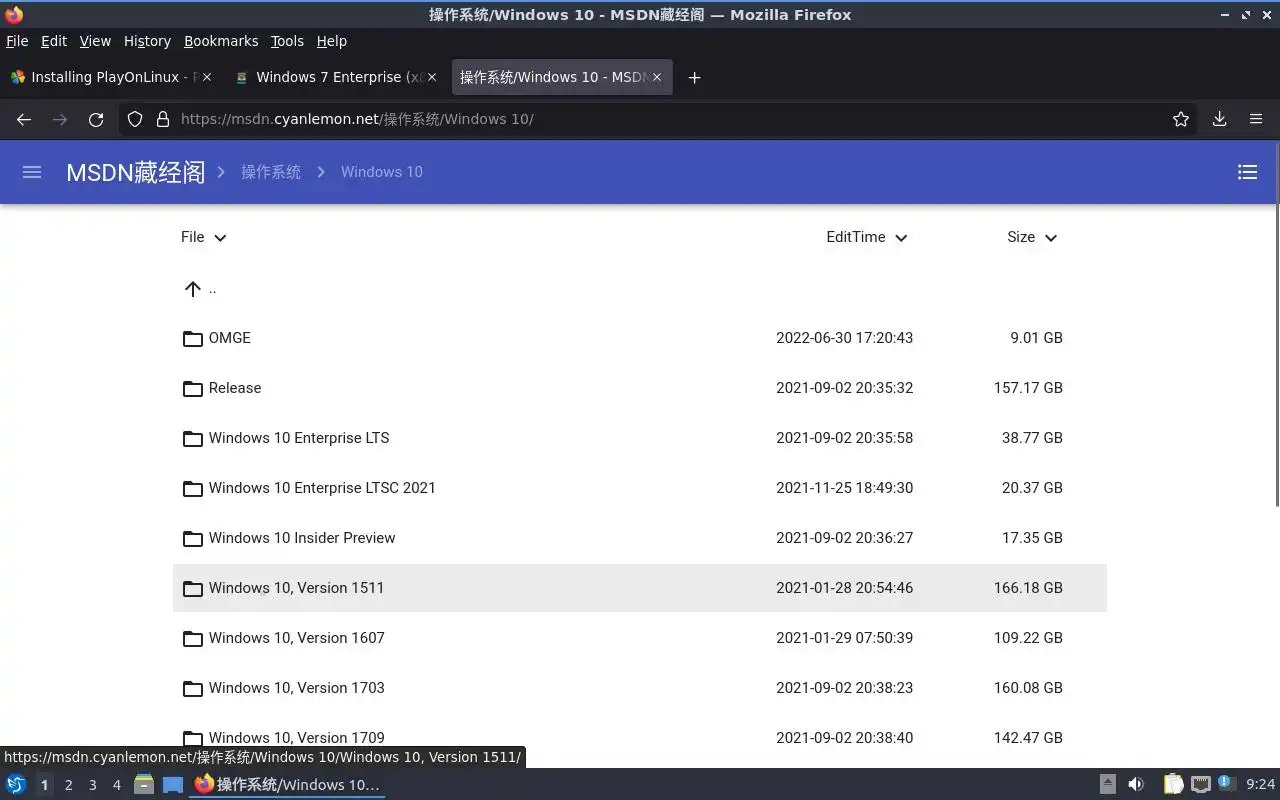1280x800 pixels.
Task: Click the Version 1703 folder icon
Action: (193, 688)
